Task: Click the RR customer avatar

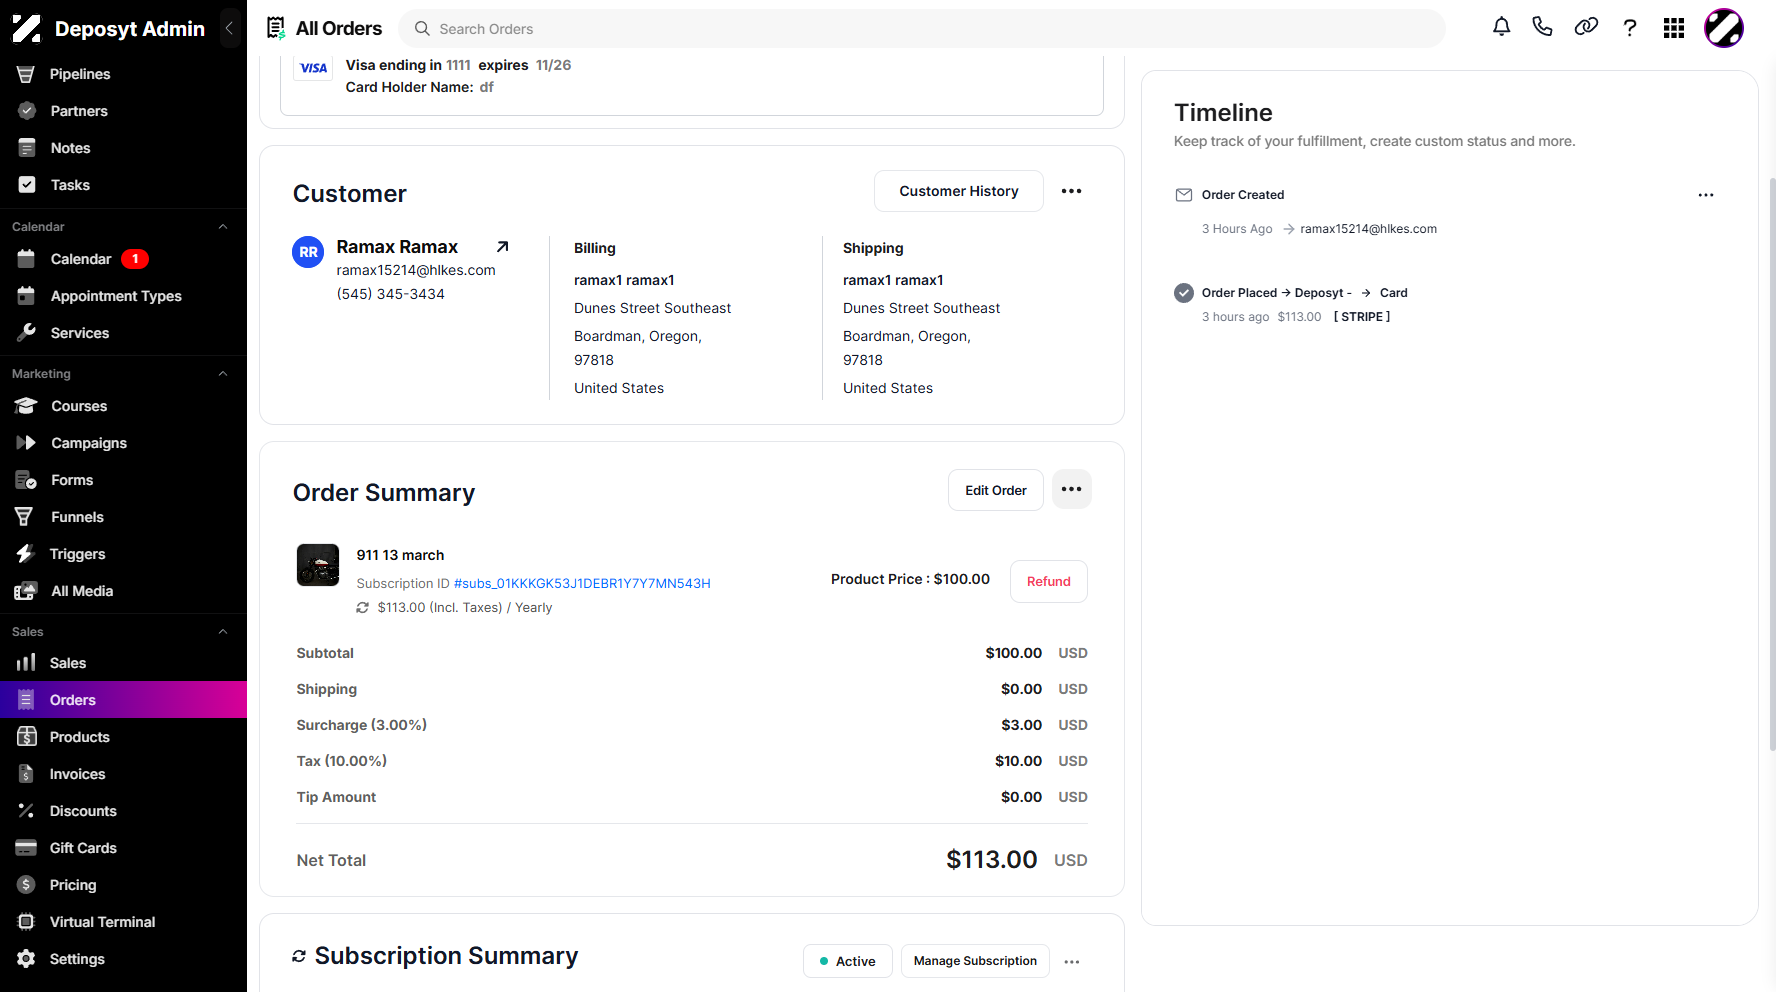Action: click(x=308, y=252)
